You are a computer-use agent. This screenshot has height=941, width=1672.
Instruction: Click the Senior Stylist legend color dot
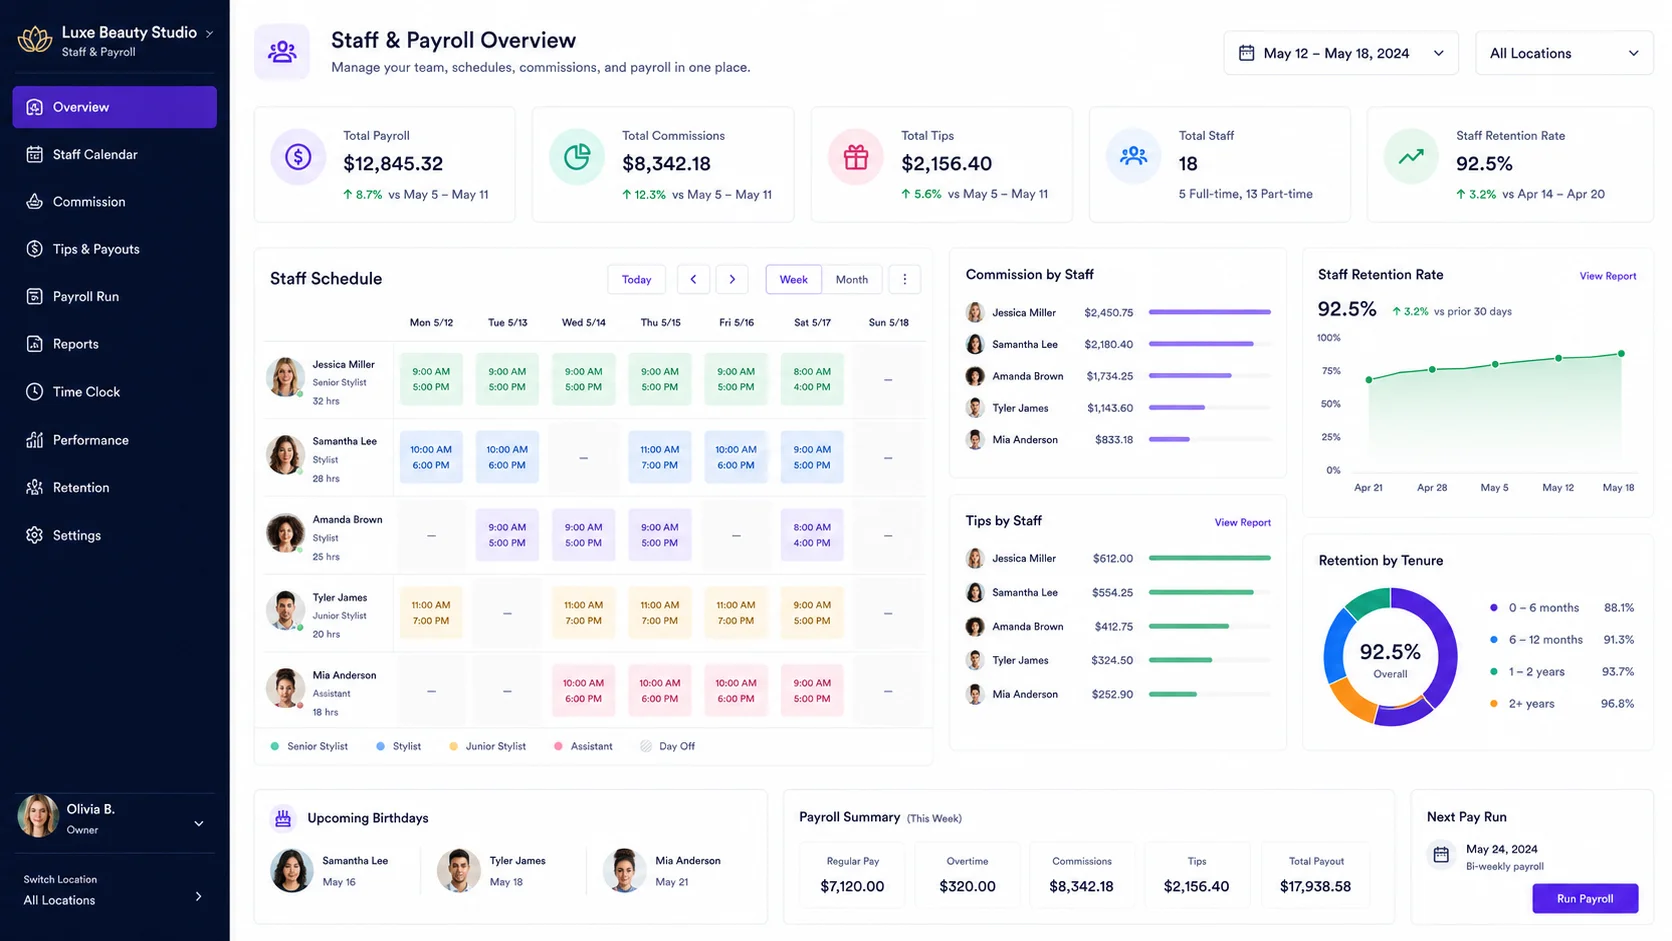pos(275,746)
